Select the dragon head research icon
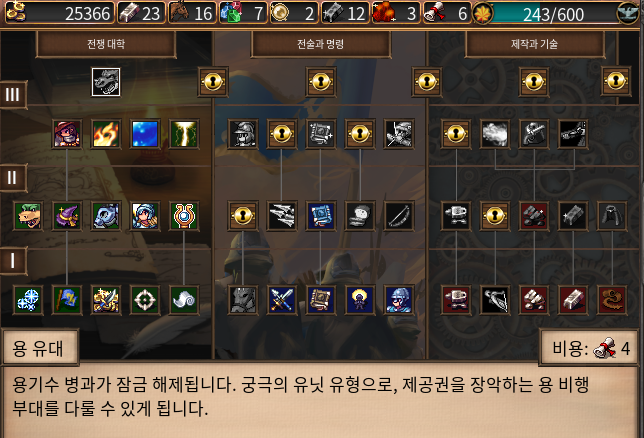644x438 pixels. click(106, 82)
